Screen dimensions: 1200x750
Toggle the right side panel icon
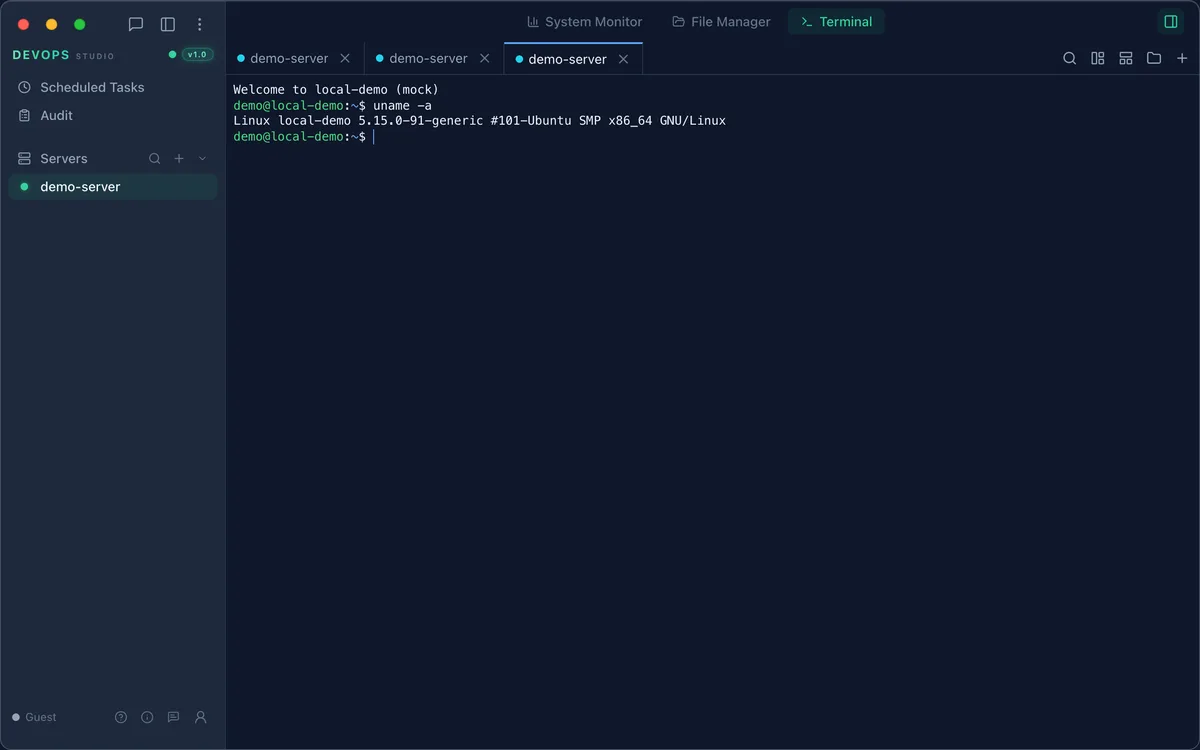1171,22
